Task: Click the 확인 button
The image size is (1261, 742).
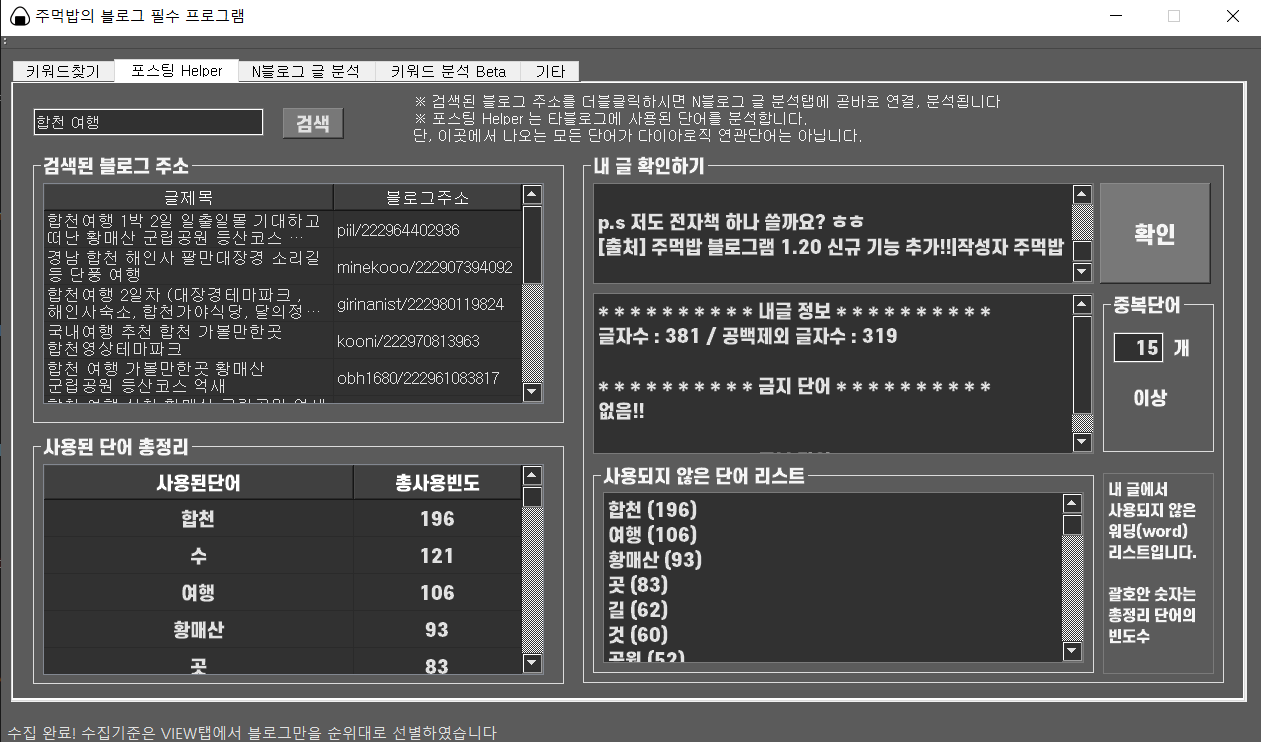Action: (1155, 233)
